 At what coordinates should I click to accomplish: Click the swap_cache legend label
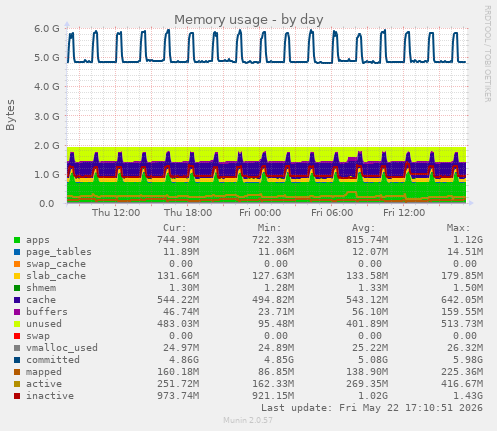coord(56,264)
